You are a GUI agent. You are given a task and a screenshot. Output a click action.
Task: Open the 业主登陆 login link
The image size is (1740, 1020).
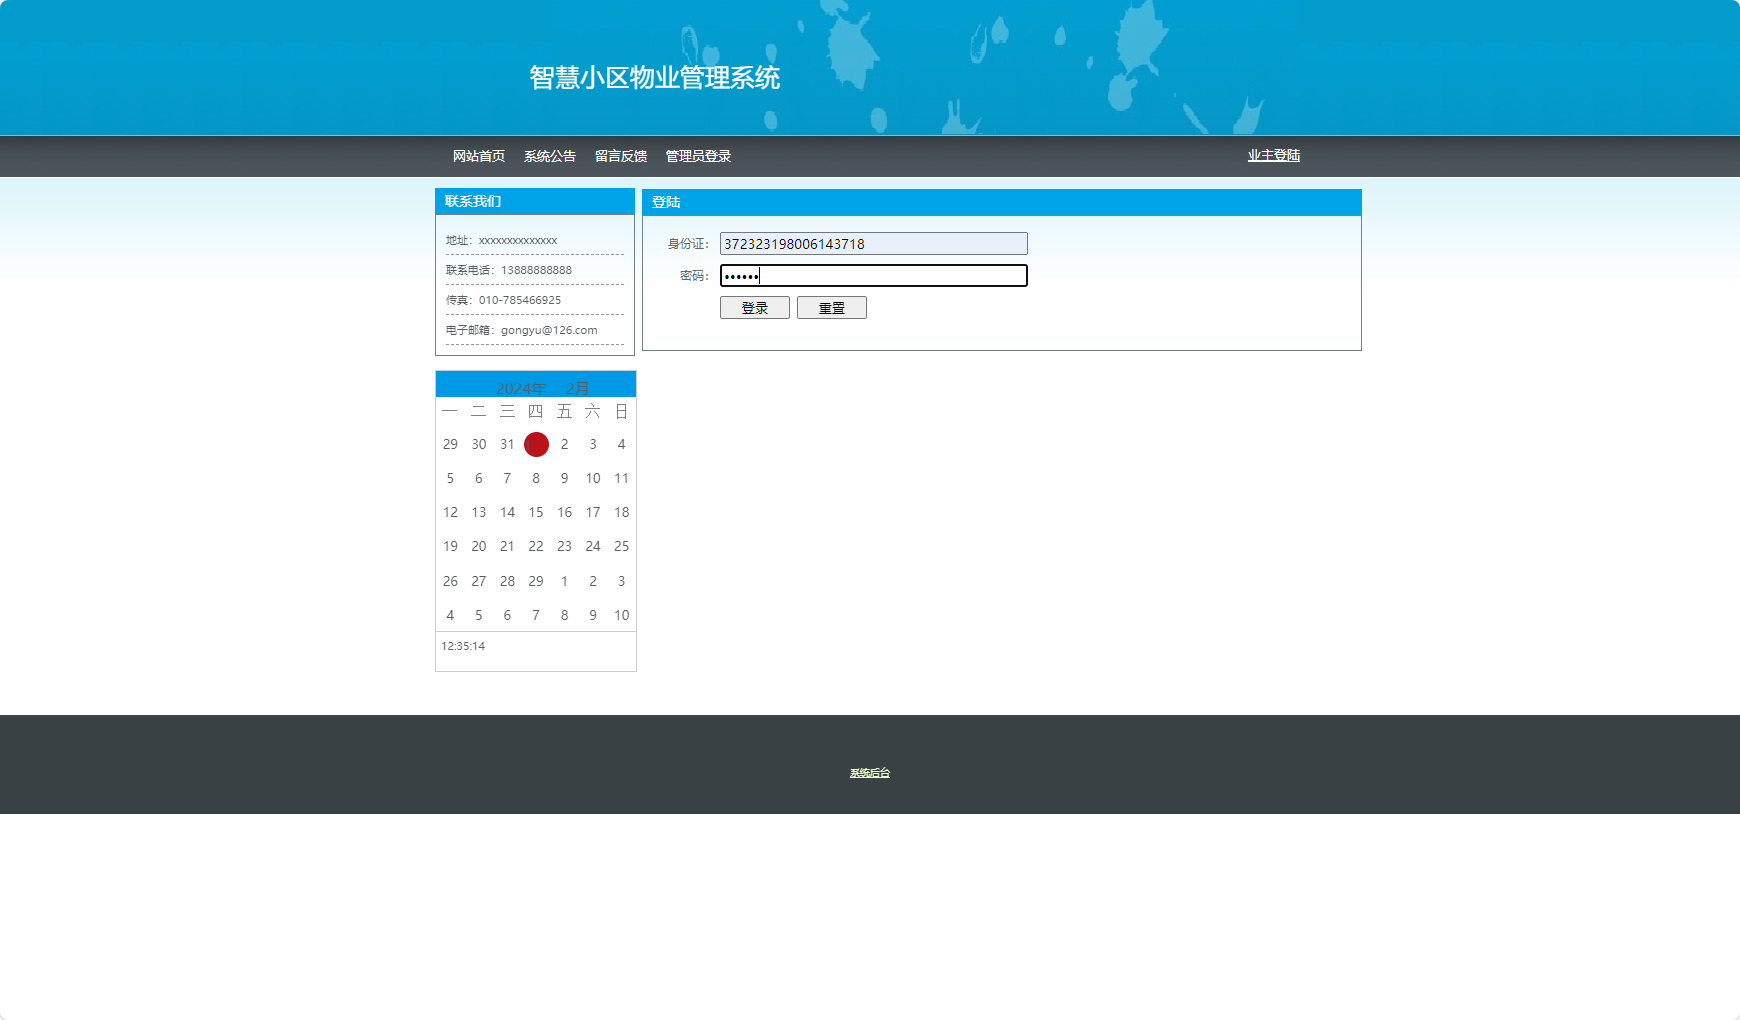[x=1273, y=155]
